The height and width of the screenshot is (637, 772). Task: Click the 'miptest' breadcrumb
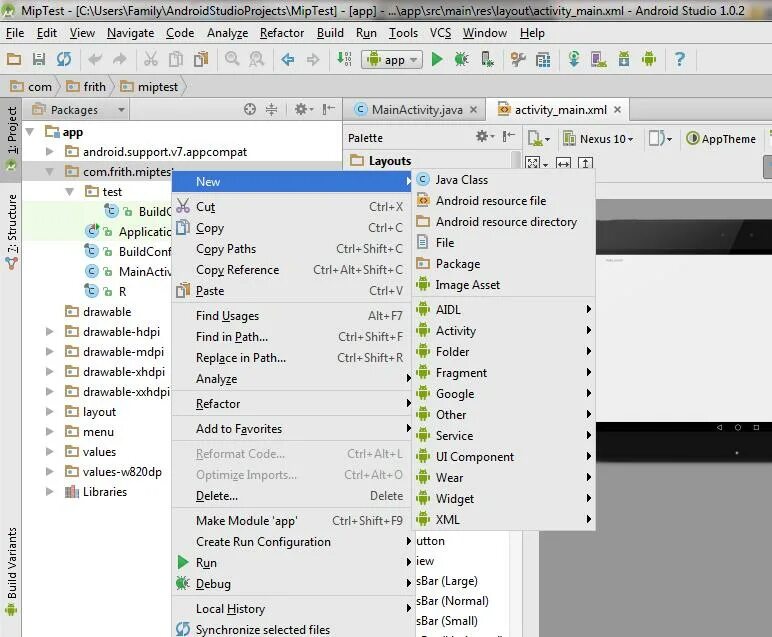tap(149, 87)
